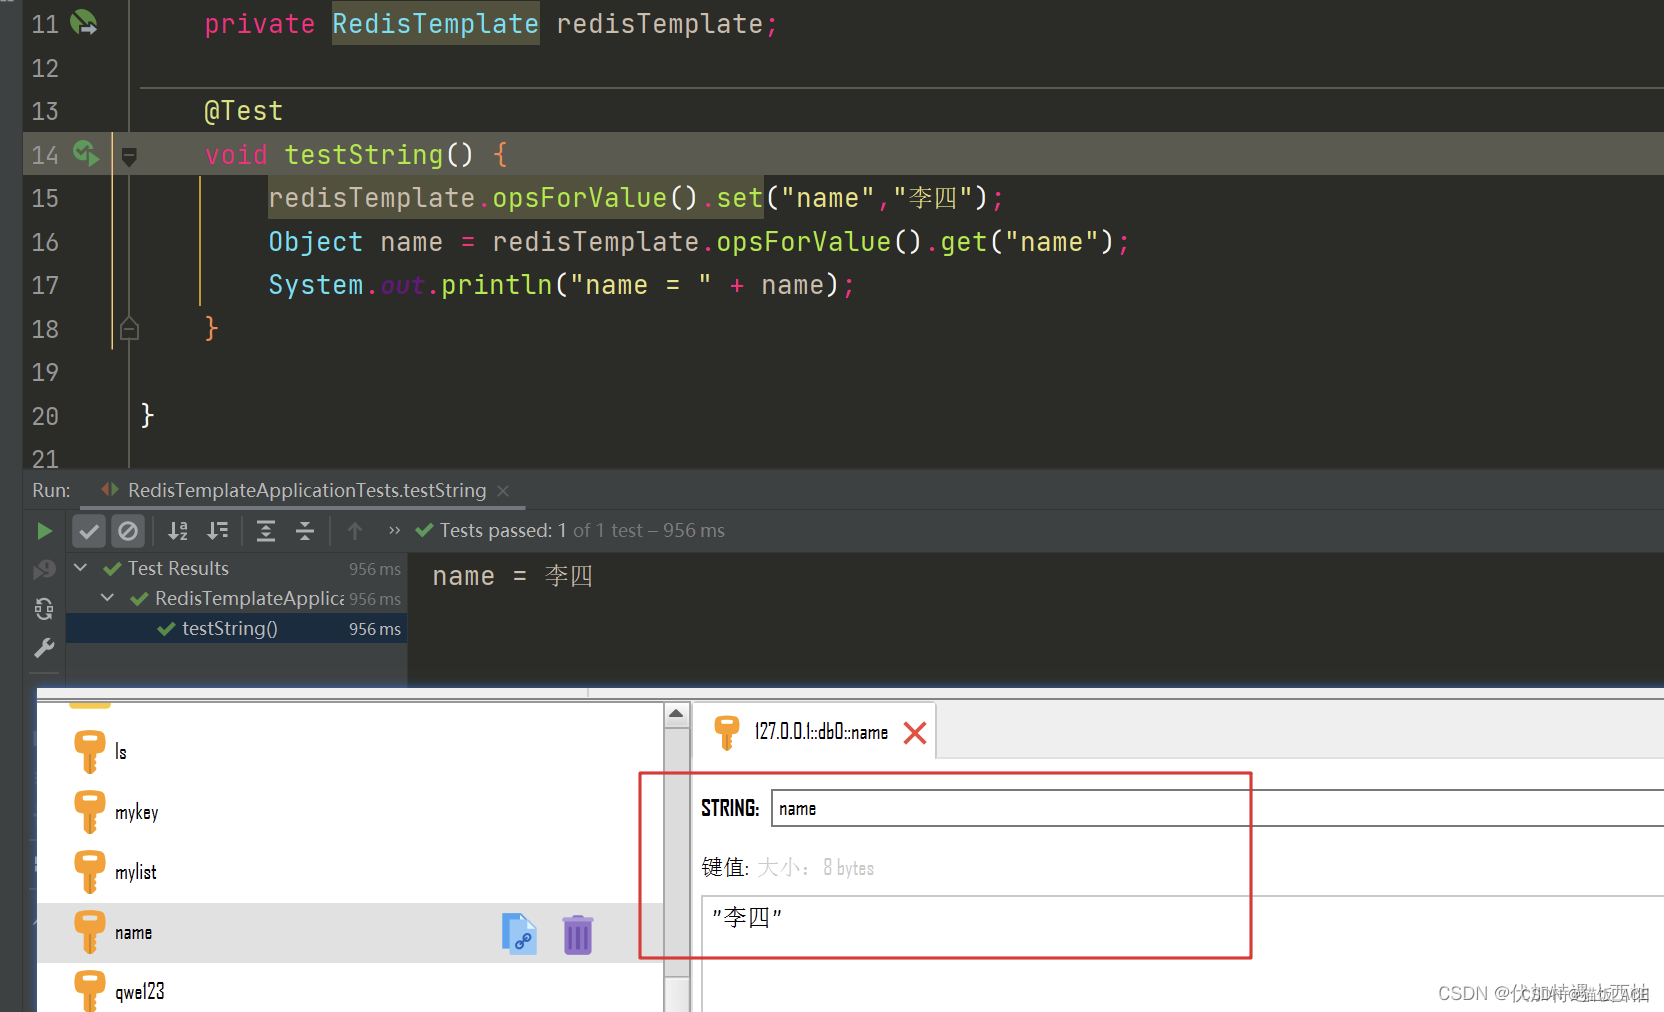Delete the name key with trash icon
Viewport: 1664px width, 1012px height.
(578, 934)
